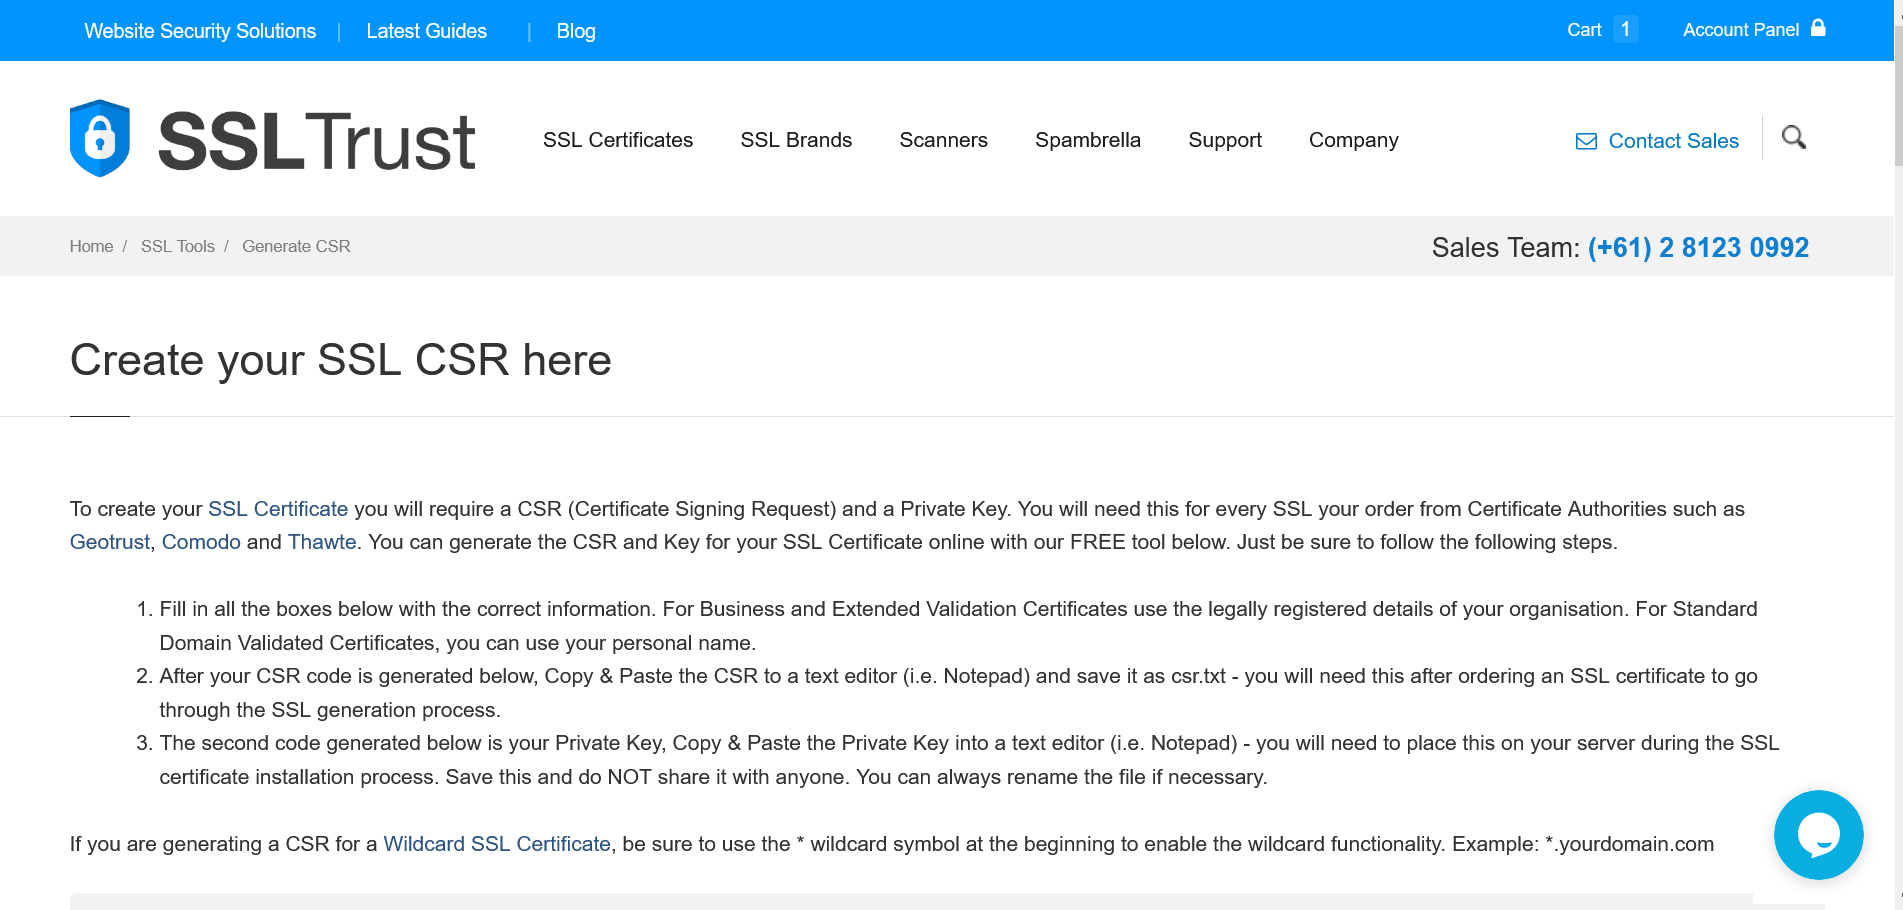Click the SSLTrust shield logo icon

100,139
